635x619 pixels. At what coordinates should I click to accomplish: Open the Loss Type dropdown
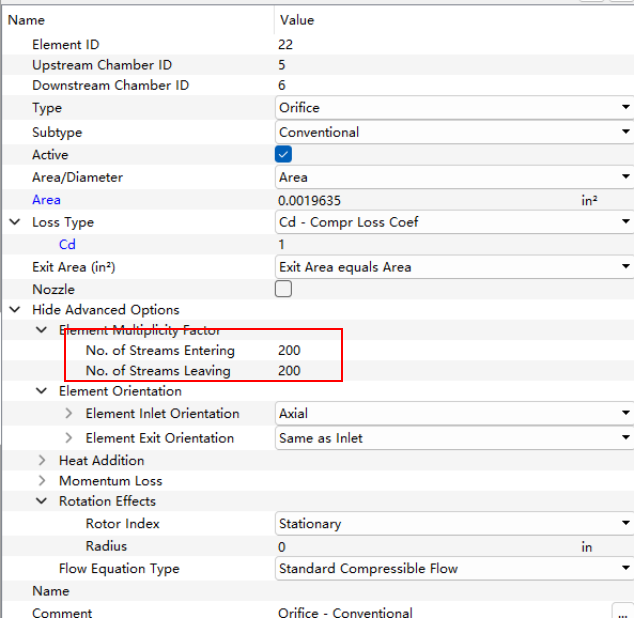454,222
